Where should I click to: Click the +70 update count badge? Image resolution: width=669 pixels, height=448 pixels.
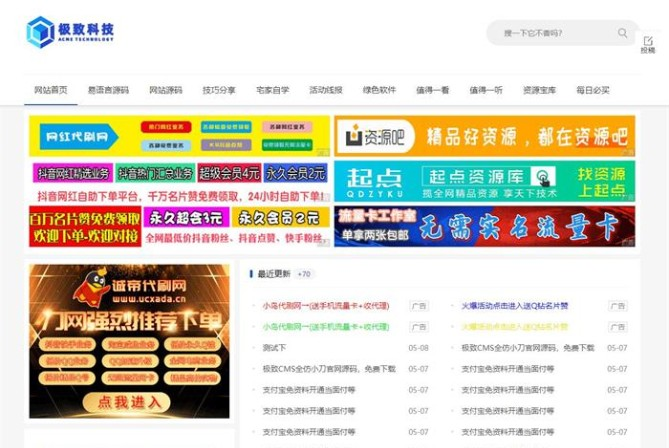point(304,274)
